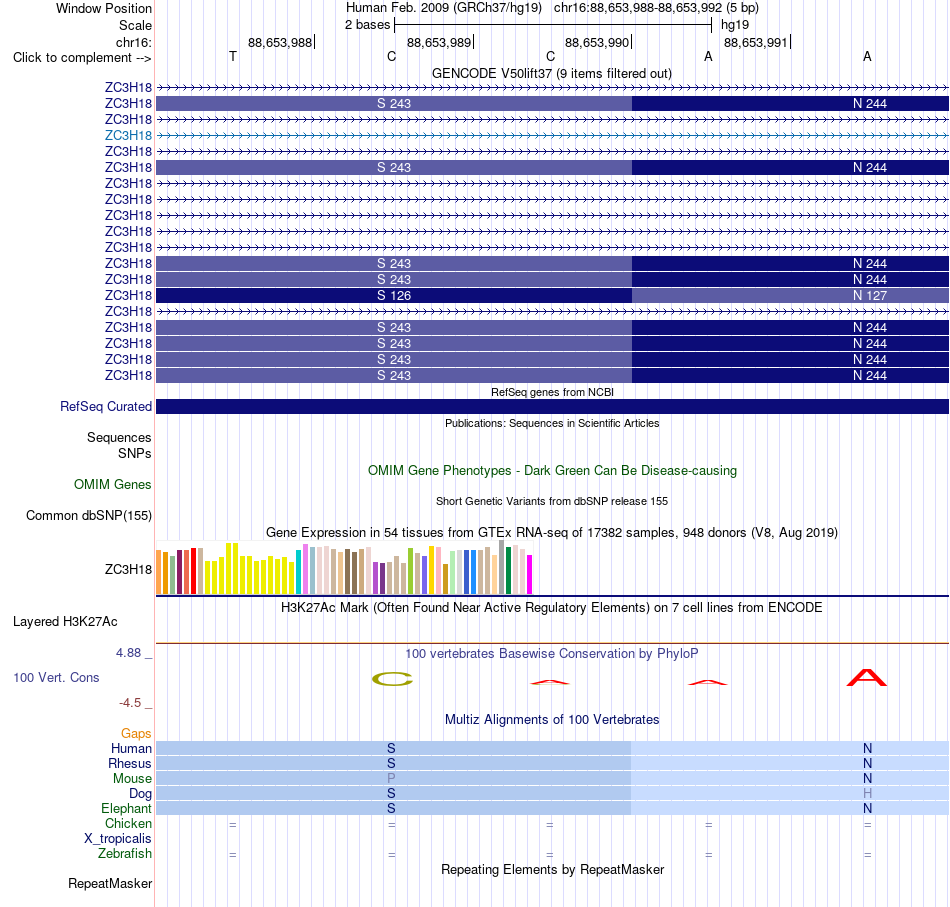Viewport: 950px width, 907px height.
Task: Click the RefSeq Curated track label
Action: click(105, 407)
